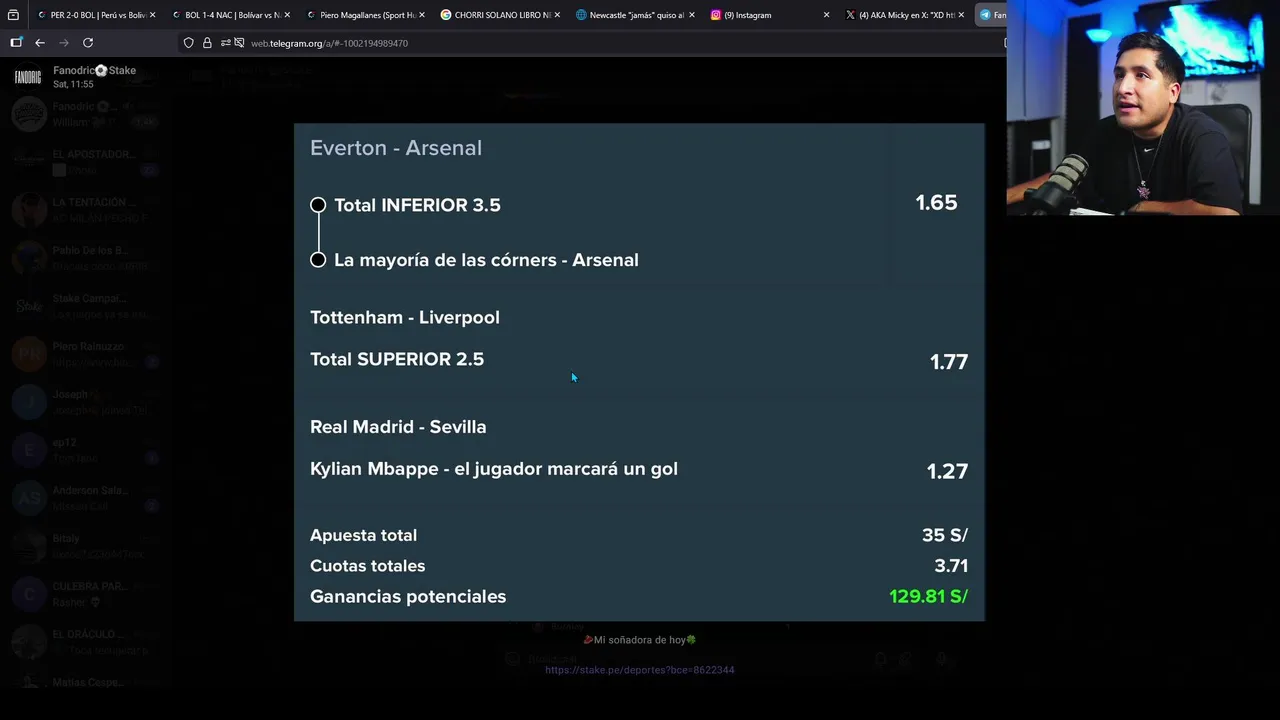Go back with the browser back arrow

click(x=40, y=43)
